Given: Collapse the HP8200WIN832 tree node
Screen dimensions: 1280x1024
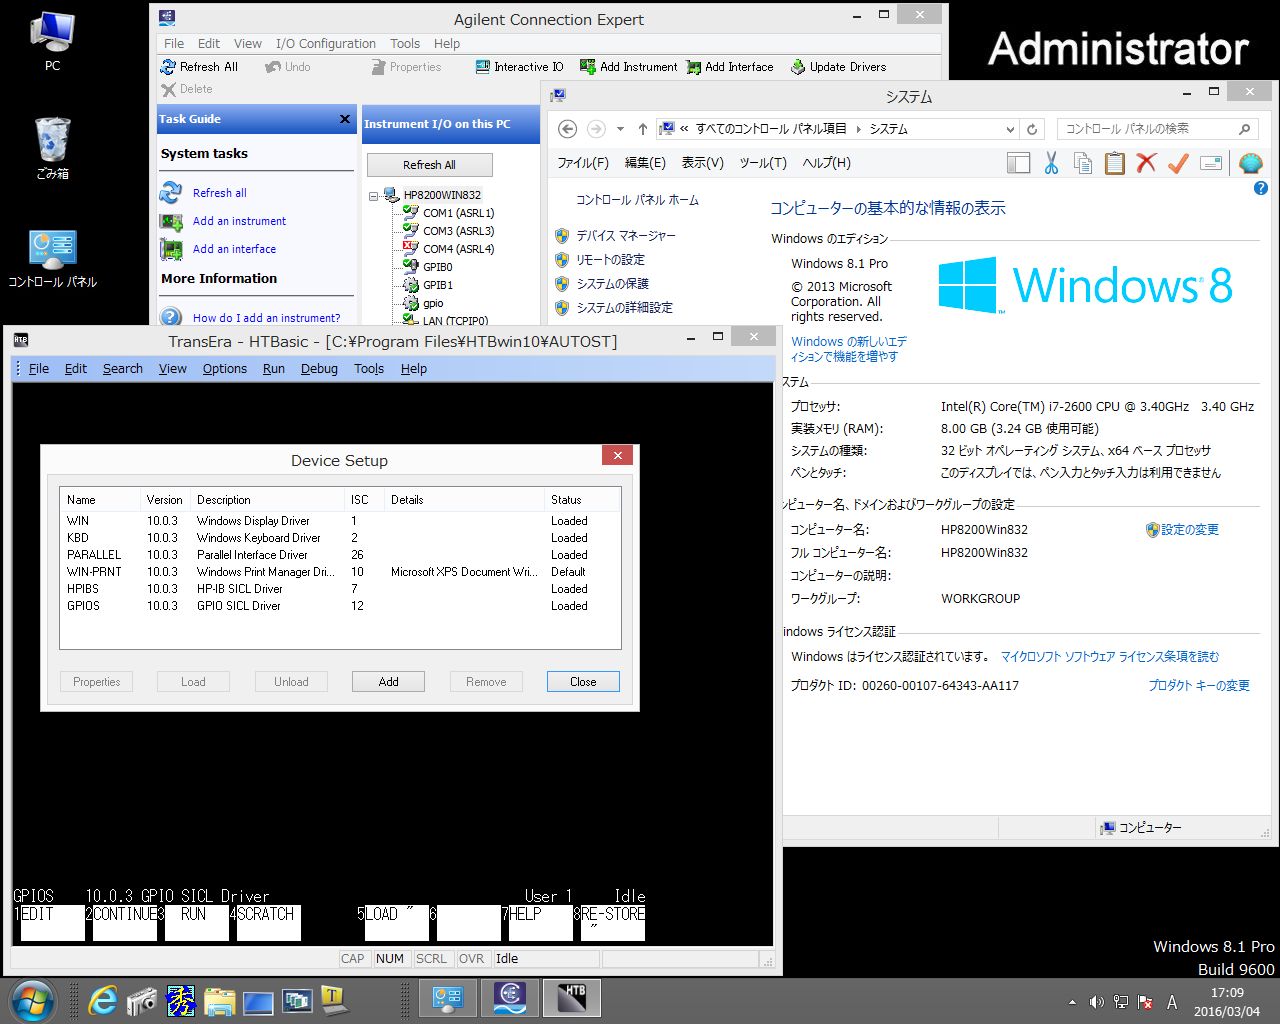Looking at the screenshot, I should click(373, 196).
